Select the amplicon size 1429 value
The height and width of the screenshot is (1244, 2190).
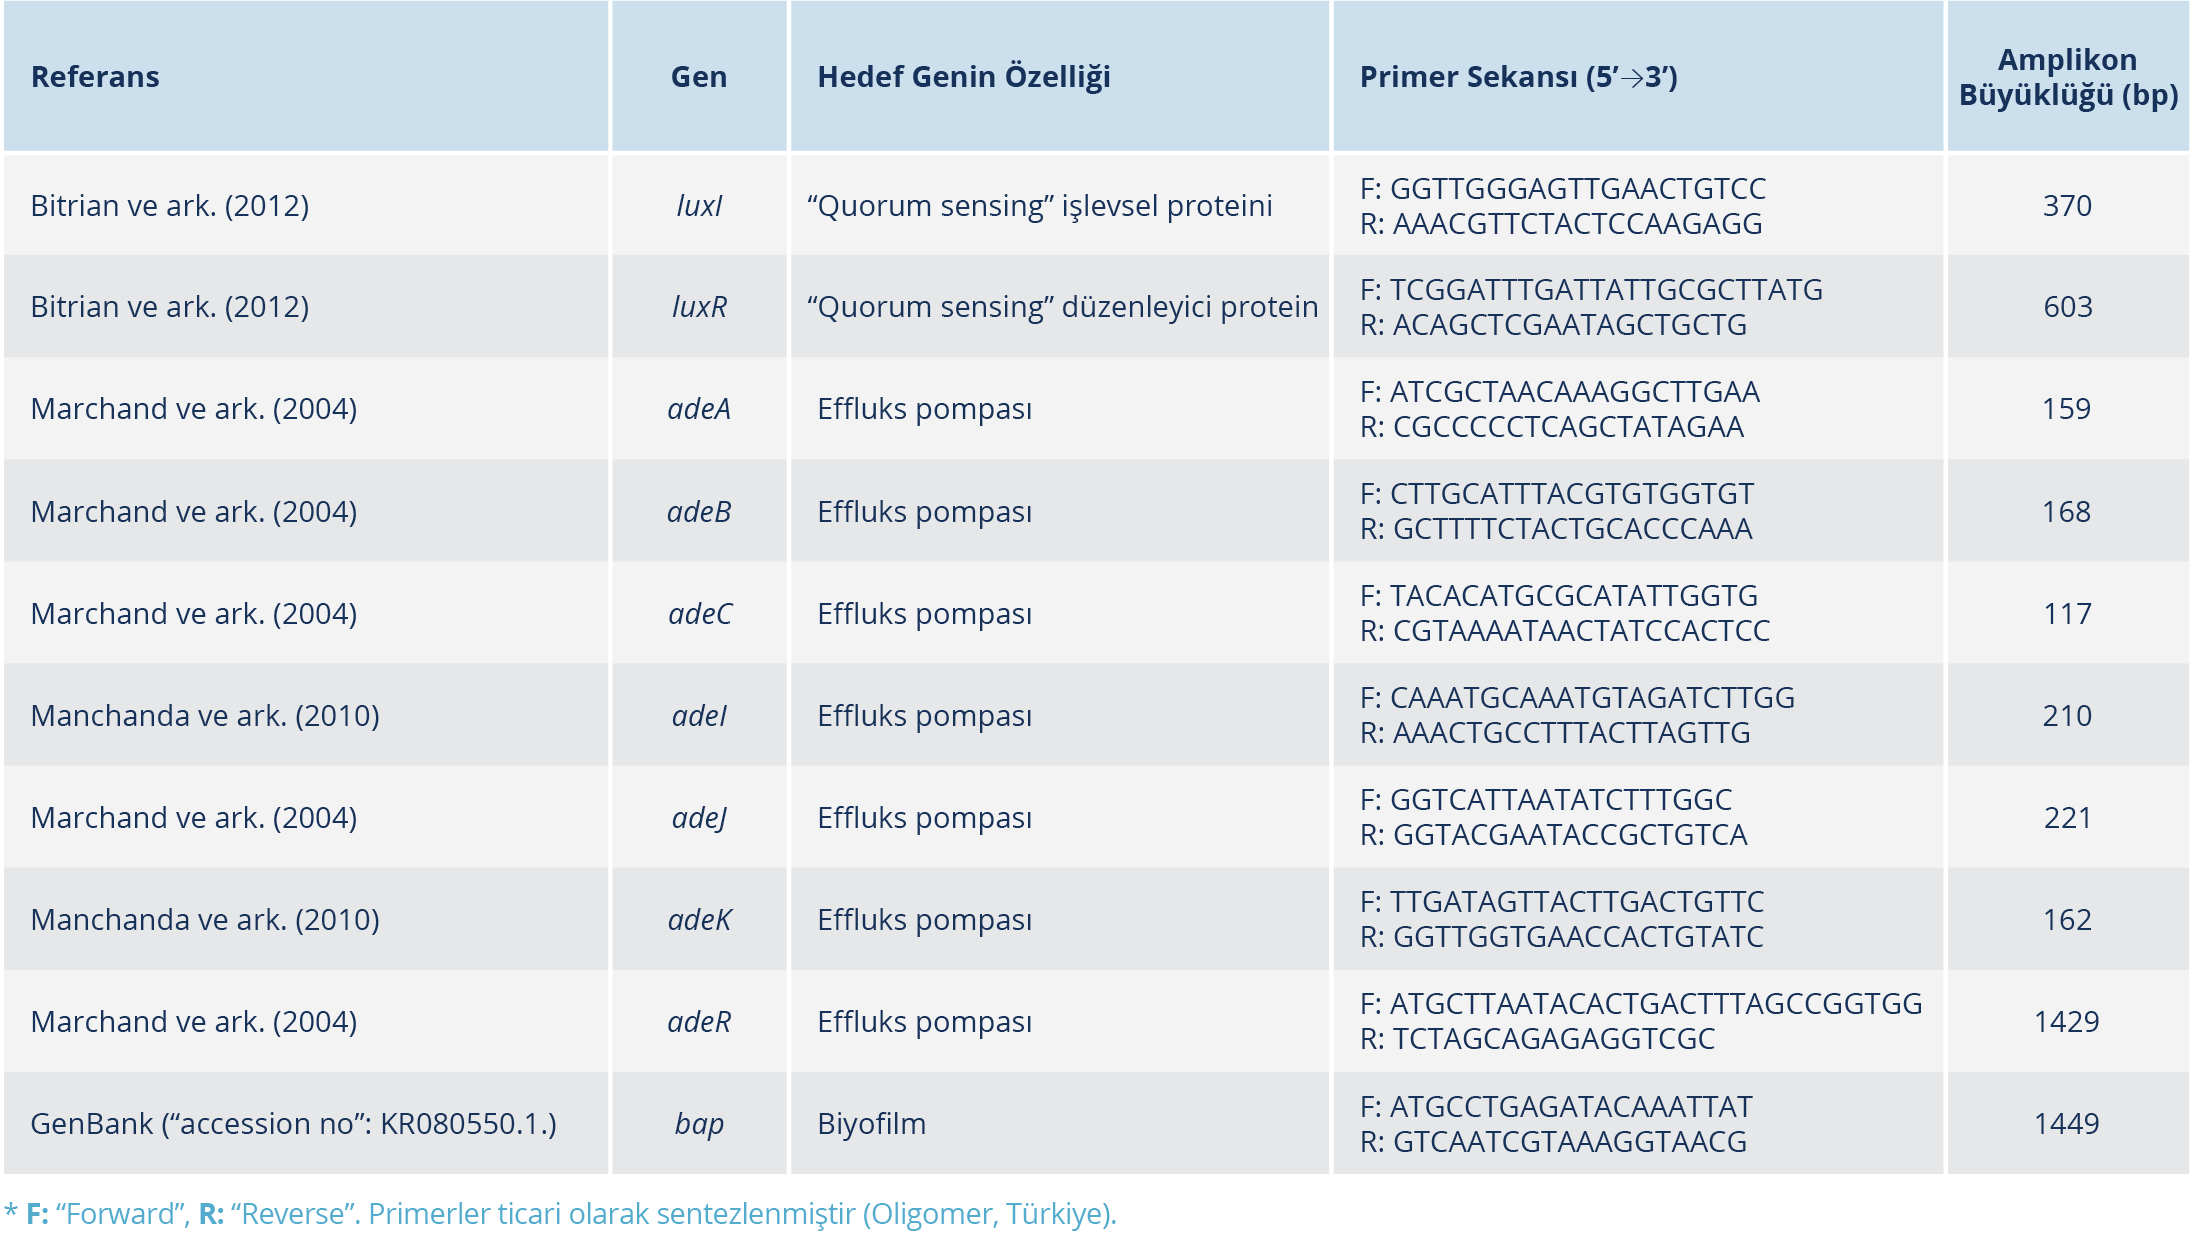coord(2066,1022)
